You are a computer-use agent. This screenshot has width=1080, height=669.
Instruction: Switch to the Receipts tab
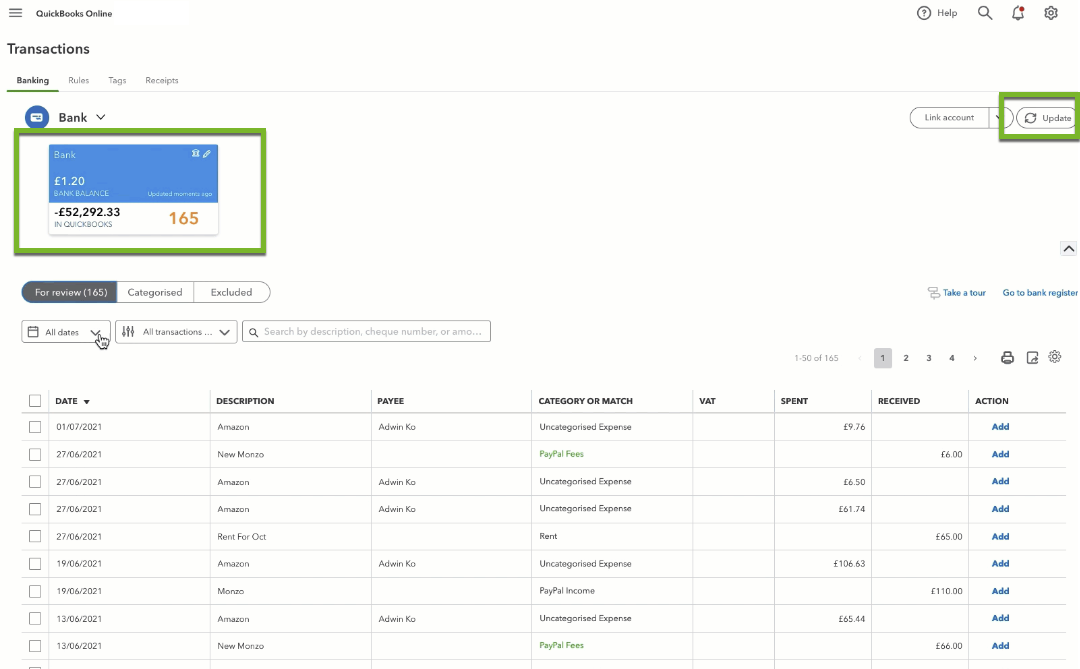pos(162,81)
